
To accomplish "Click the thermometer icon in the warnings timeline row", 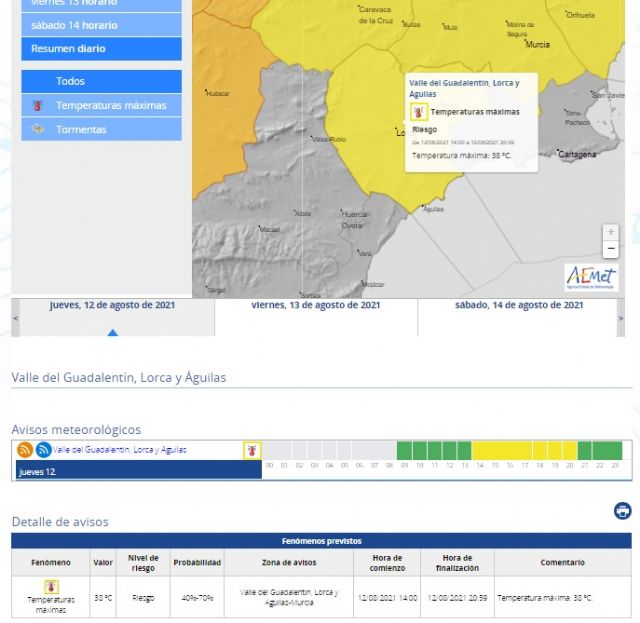I will [x=252, y=450].
